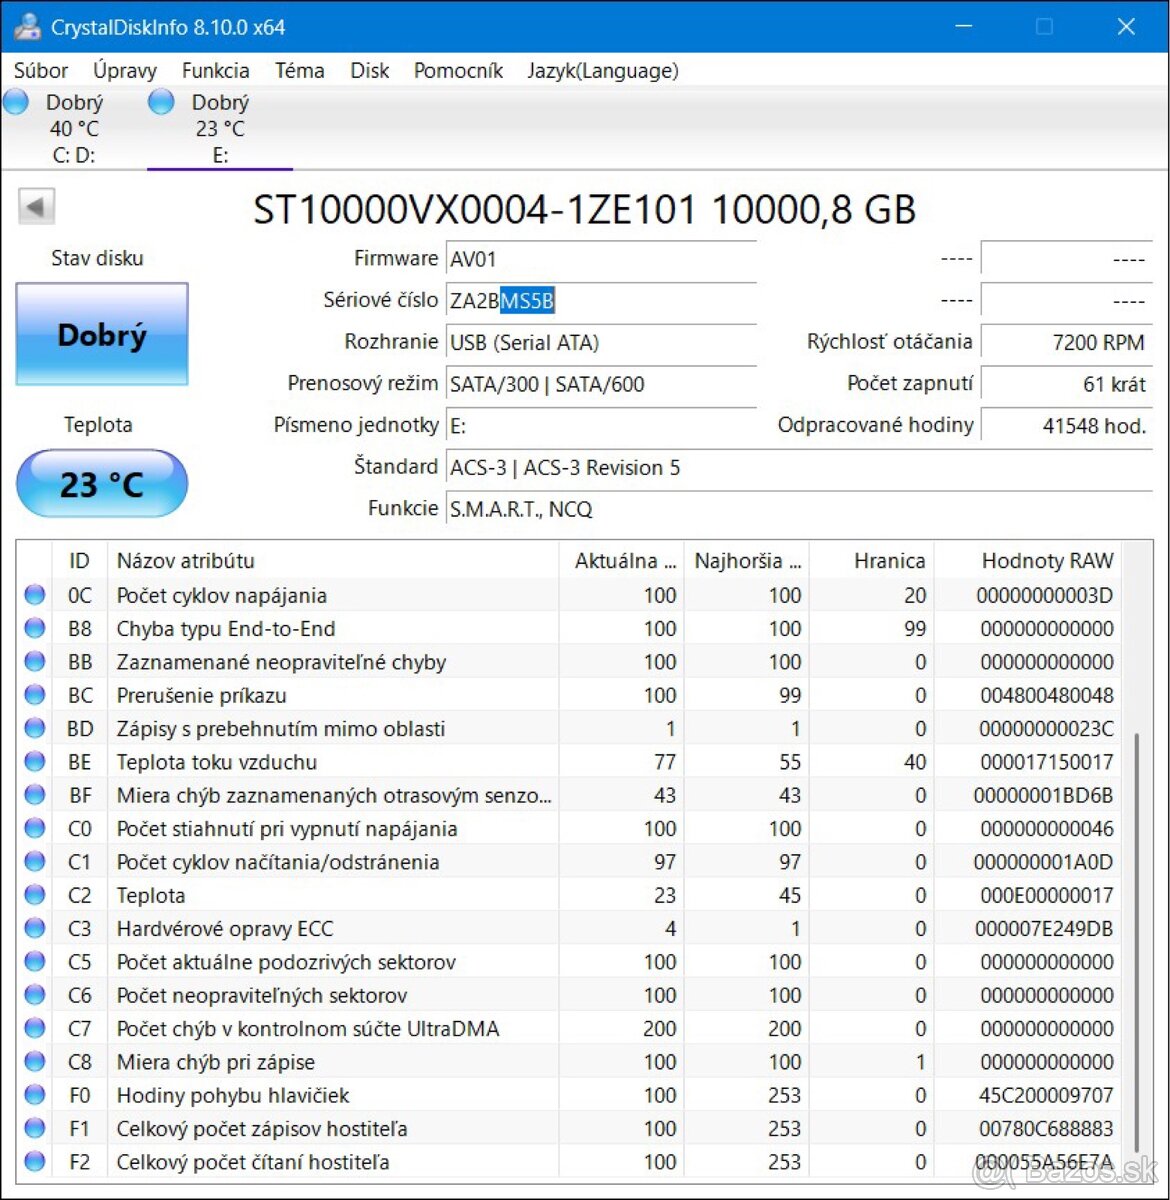This screenshot has height=1200, width=1170.
Task: Open the Súbor menu
Action: coord(40,70)
